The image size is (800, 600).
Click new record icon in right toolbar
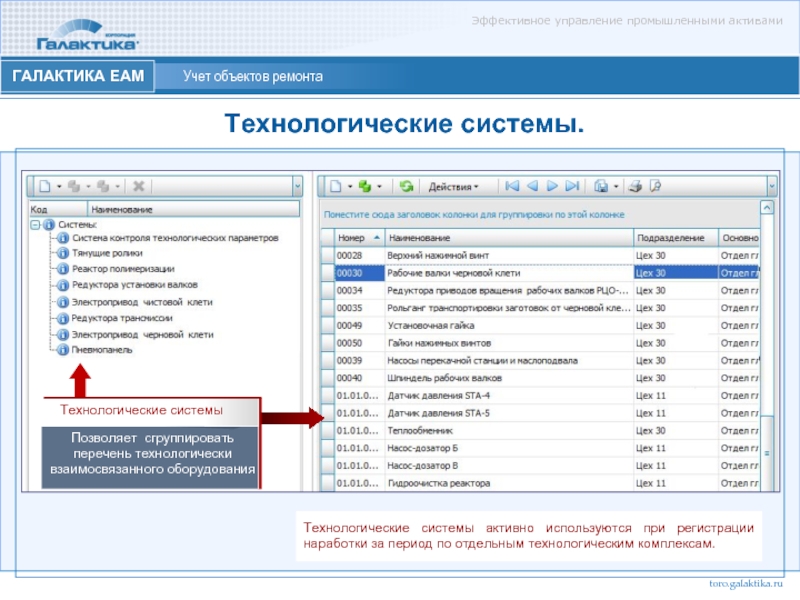pyautogui.click(x=336, y=186)
